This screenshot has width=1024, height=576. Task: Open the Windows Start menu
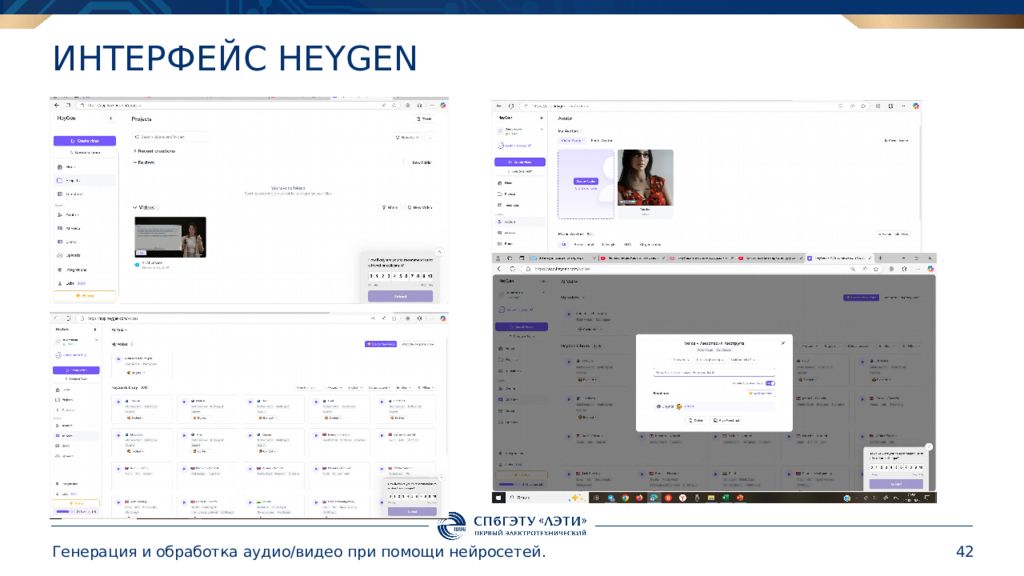(498, 498)
